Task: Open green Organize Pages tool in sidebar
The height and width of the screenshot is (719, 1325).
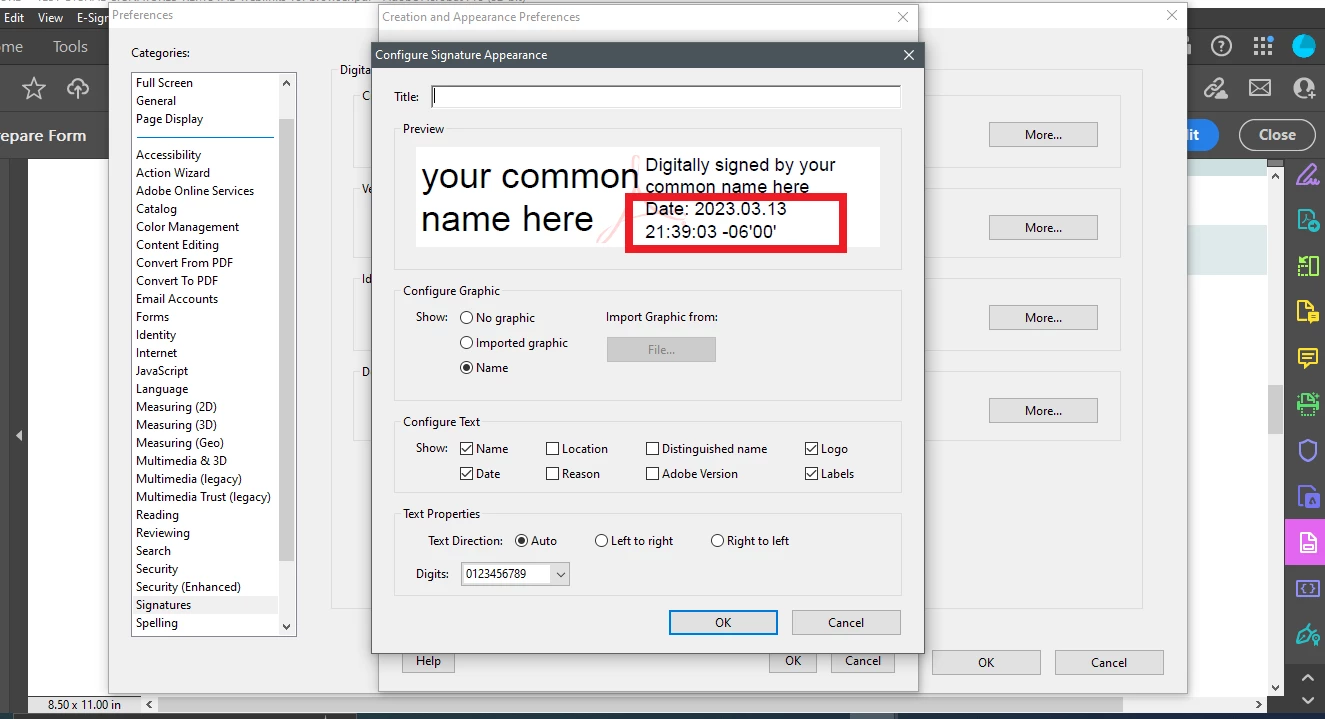Action: 1307,266
